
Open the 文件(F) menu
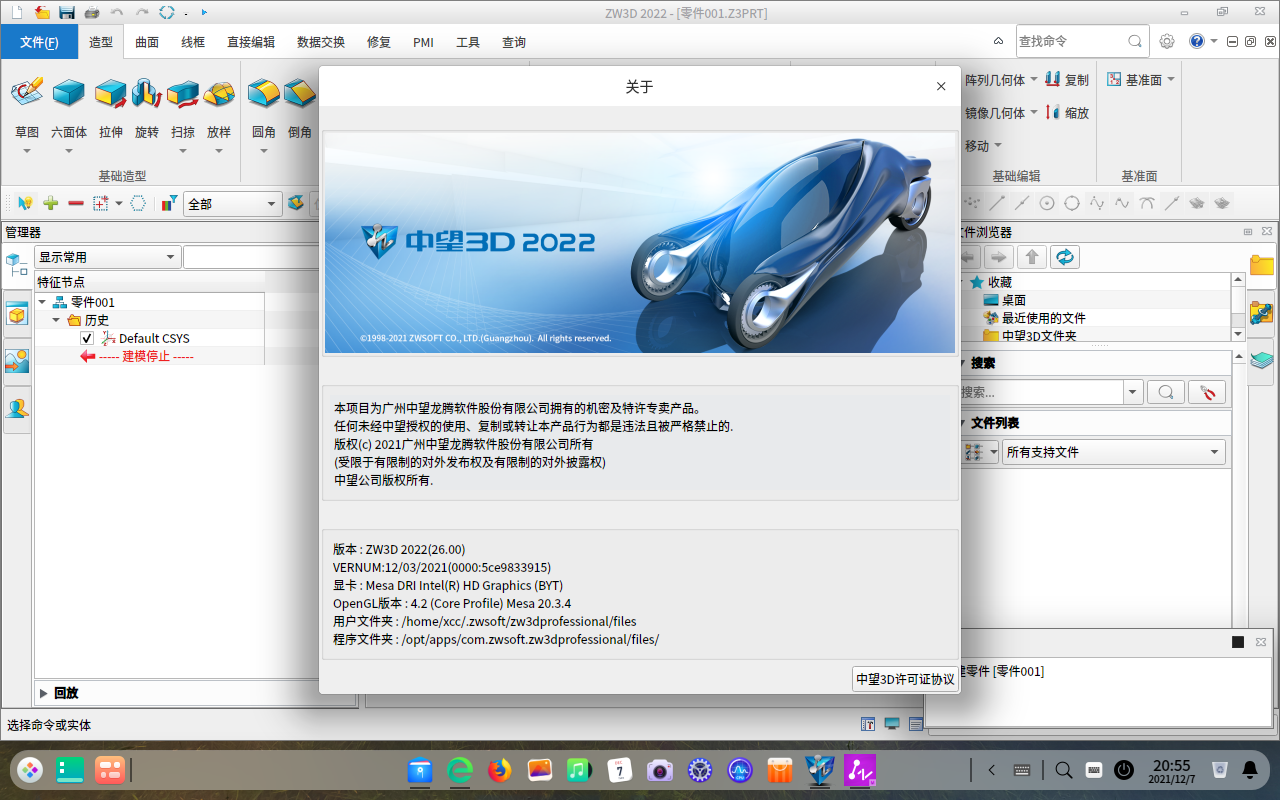point(39,42)
